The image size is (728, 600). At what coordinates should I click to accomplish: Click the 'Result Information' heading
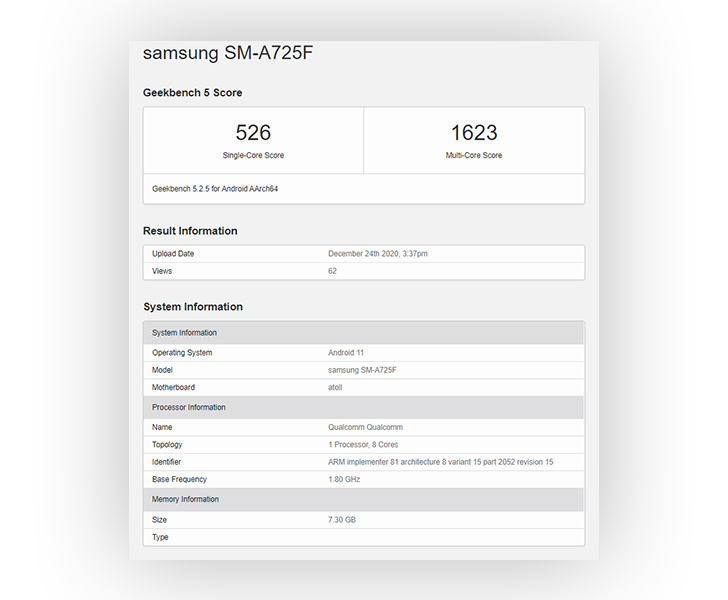(x=190, y=231)
